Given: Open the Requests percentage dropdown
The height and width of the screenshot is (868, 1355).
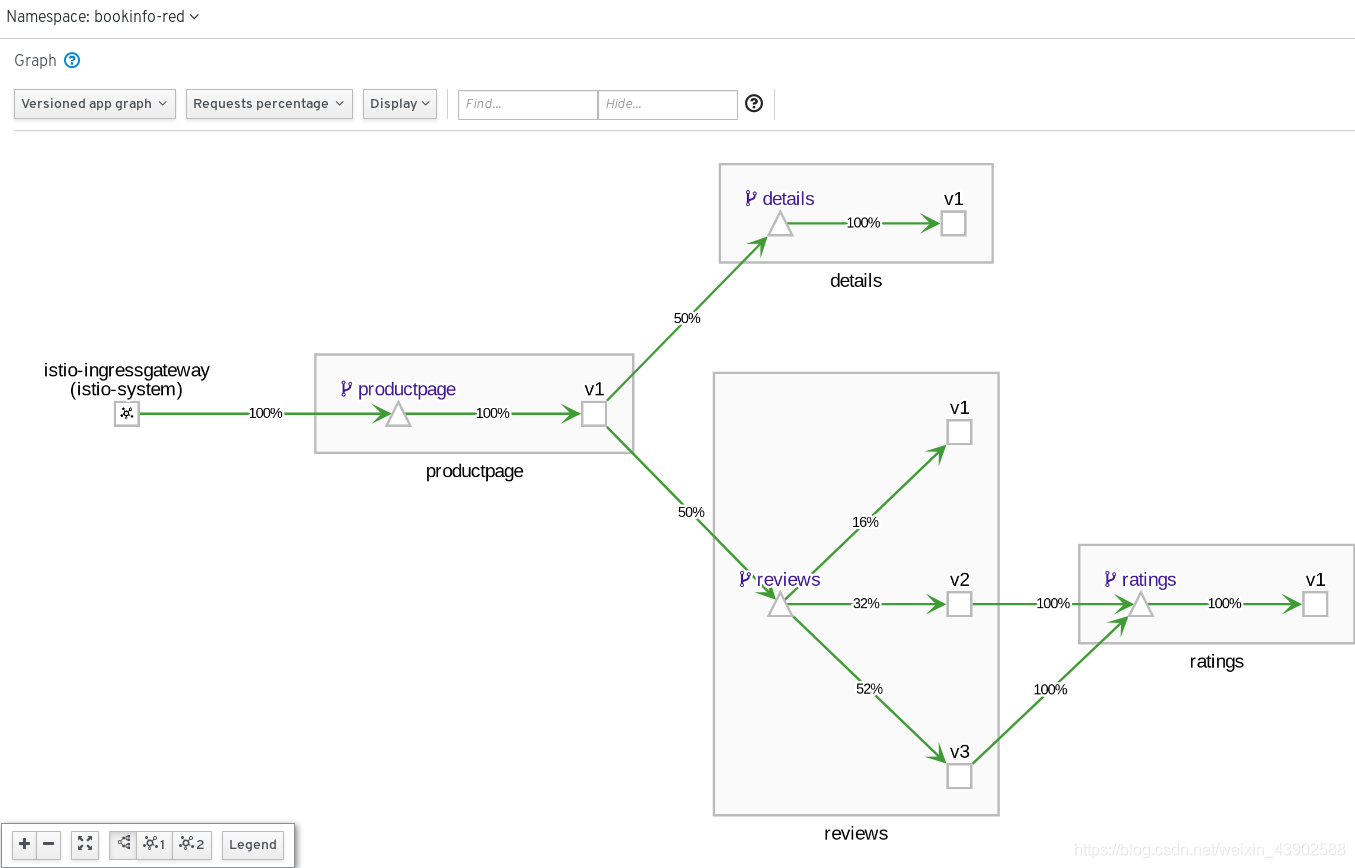Looking at the screenshot, I should point(269,104).
